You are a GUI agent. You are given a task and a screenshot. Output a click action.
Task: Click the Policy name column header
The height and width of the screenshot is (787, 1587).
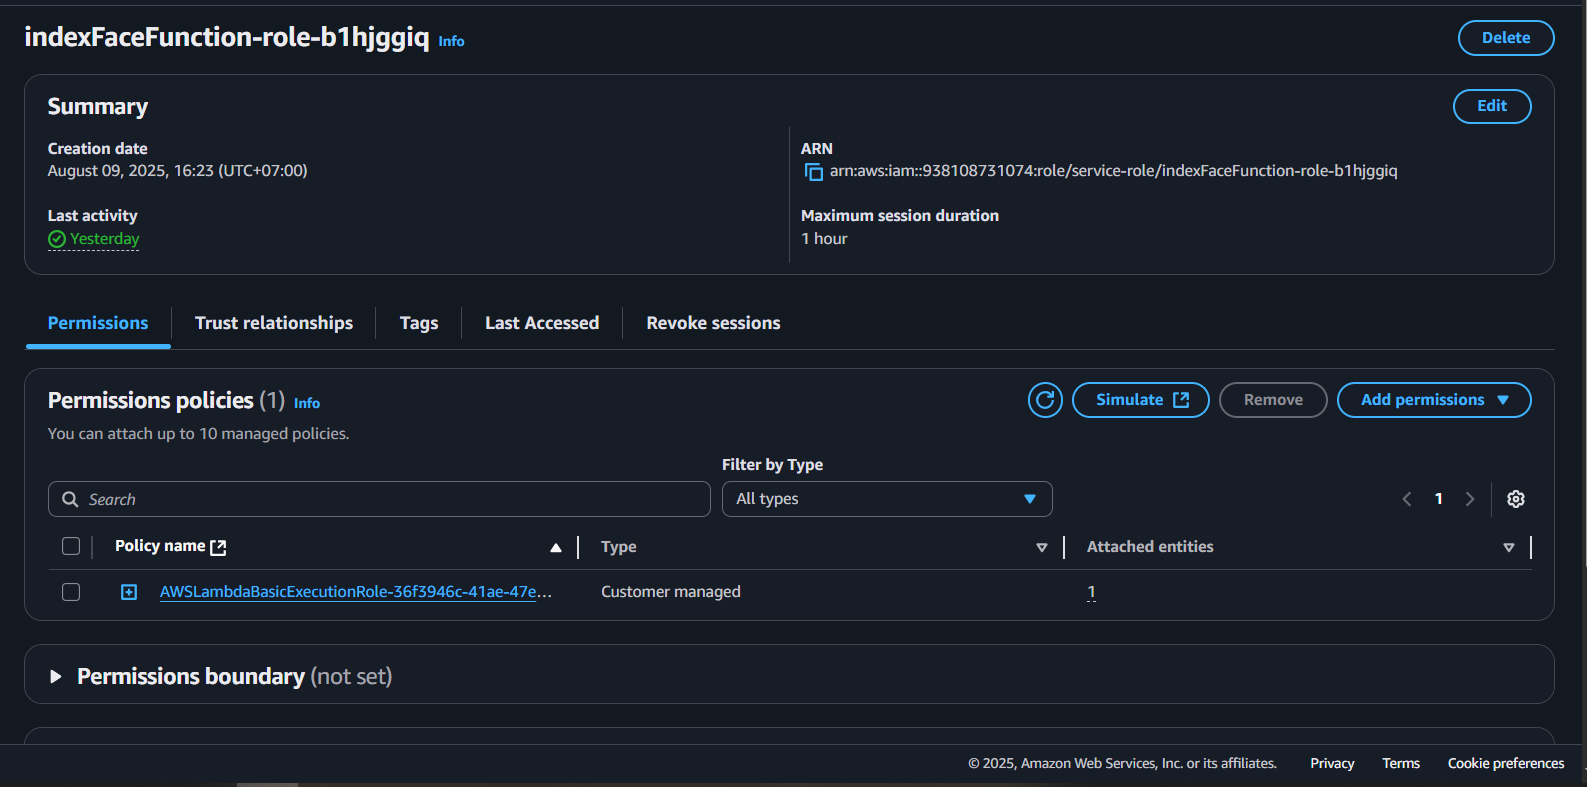(x=160, y=546)
